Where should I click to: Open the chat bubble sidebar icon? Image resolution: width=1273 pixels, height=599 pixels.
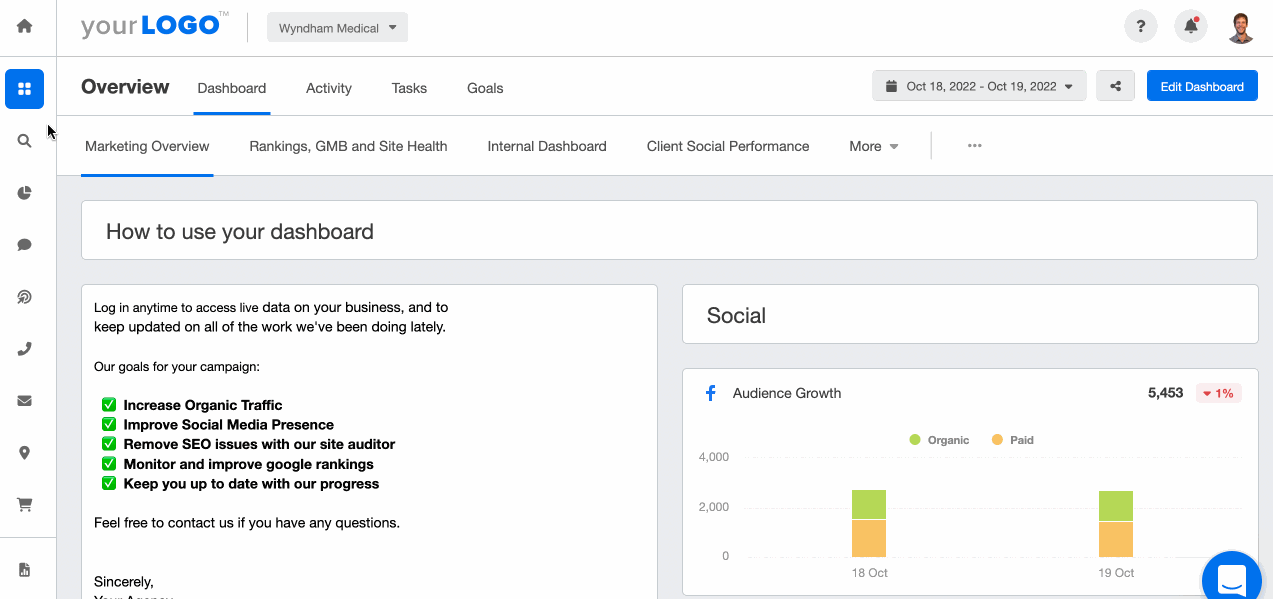click(x=24, y=245)
